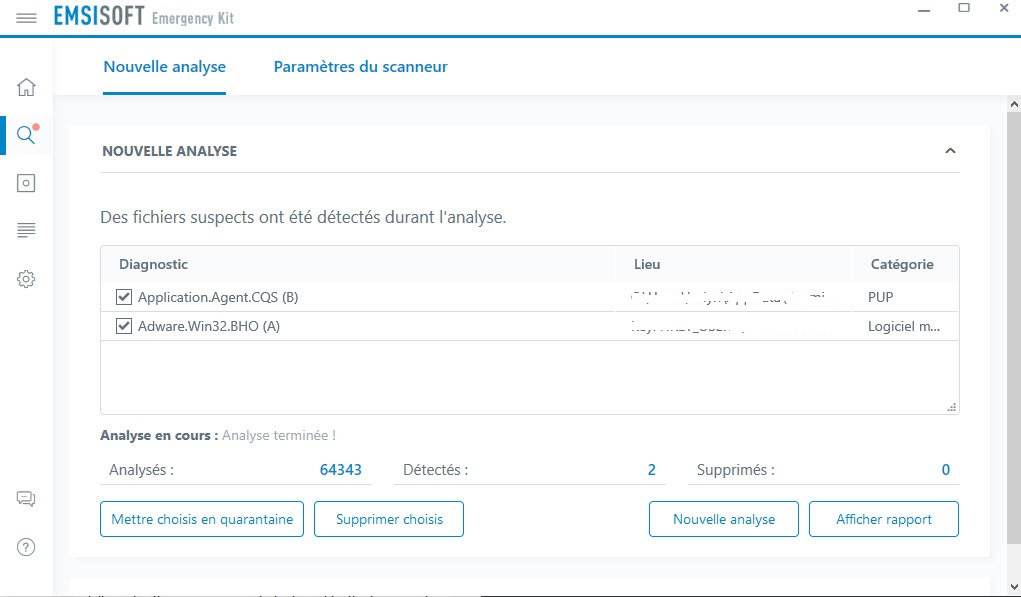Start a Nouvelle analyse with the button
This screenshot has height=597, width=1021.
[x=723, y=519]
